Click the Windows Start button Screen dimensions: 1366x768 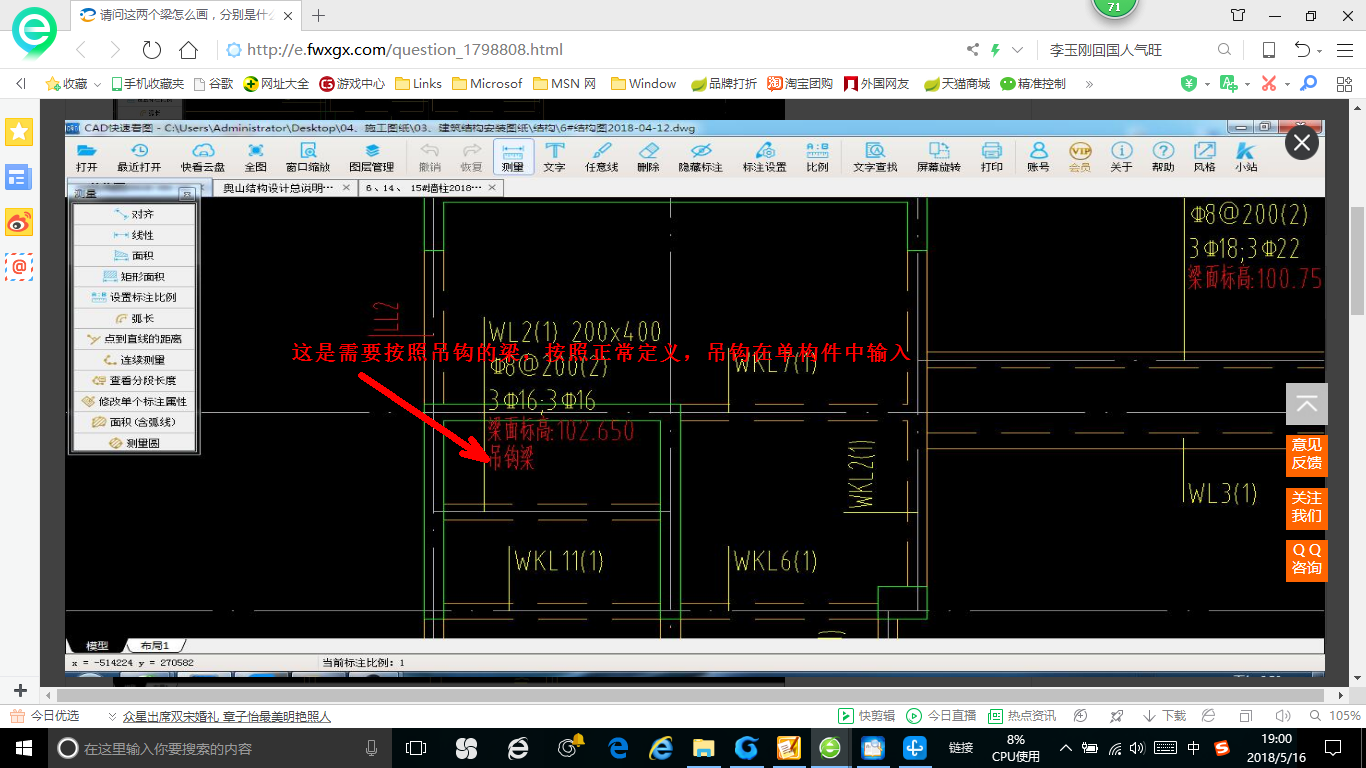coord(23,748)
